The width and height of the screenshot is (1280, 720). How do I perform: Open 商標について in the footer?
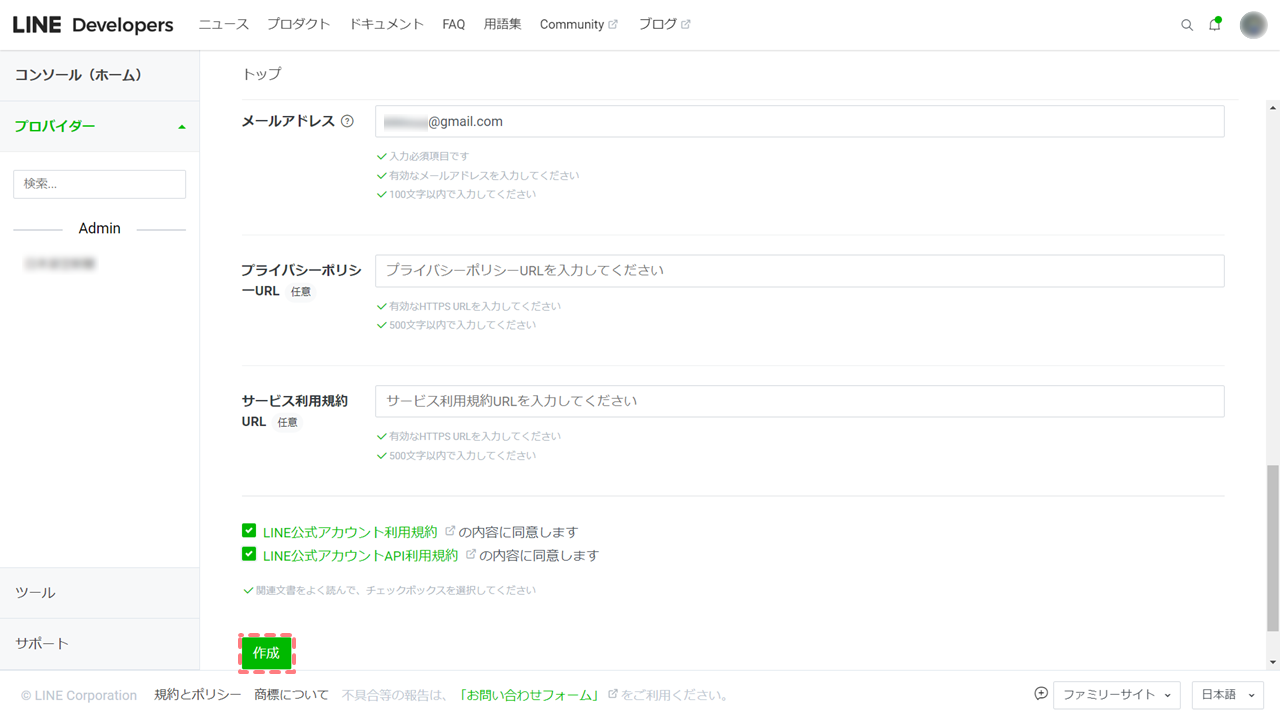point(291,695)
